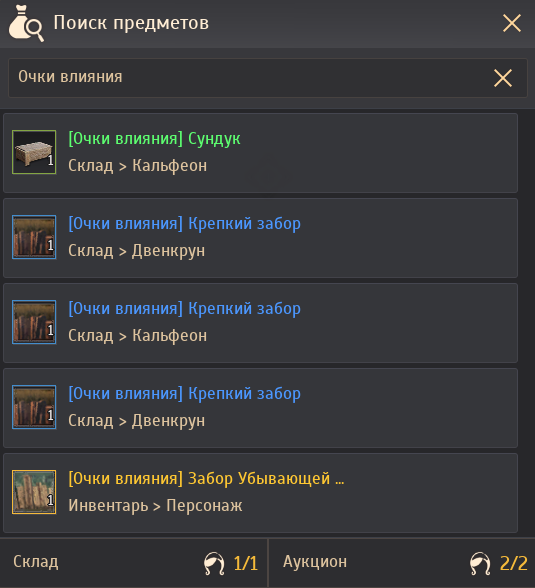Viewport: 535px width, 588px height.
Task: Click the horseshoe icon beside Аукцион counter
Action: 480,563
